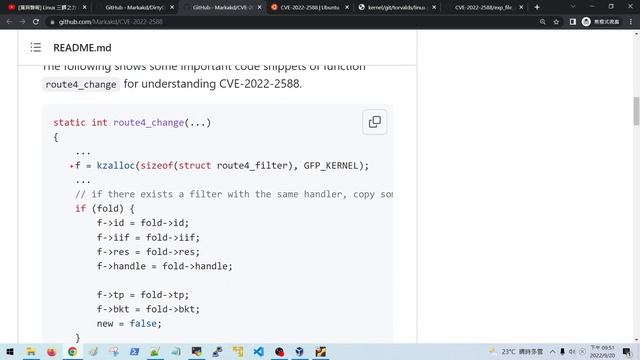Go forward in browser history
Viewport: 640px width, 360px height.
pyautogui.click(x=22, y=22)
